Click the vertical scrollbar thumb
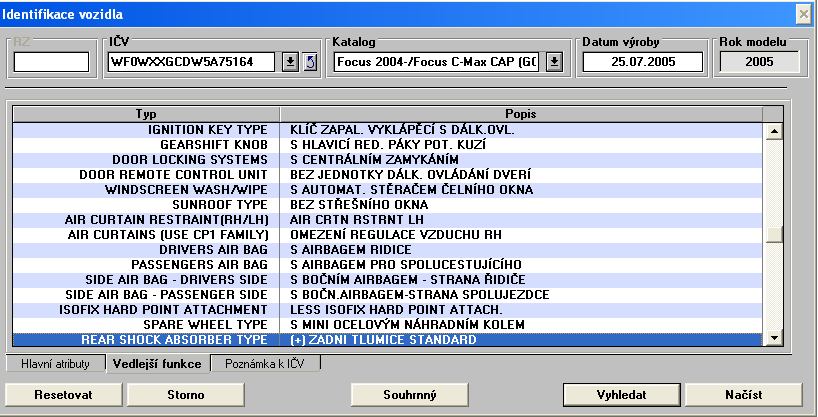 772,235
